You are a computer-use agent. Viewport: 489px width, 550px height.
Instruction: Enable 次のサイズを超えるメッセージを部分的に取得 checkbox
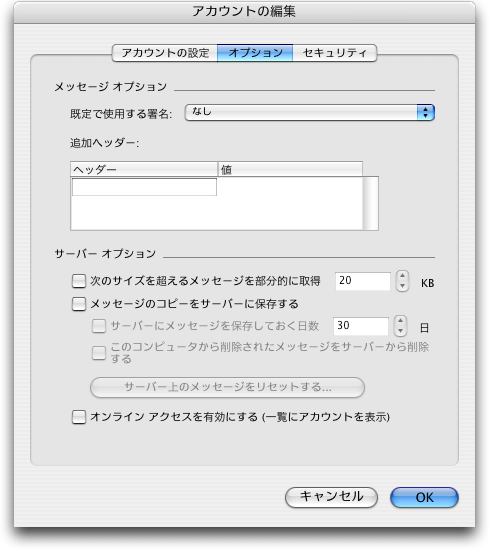(79, 281)
